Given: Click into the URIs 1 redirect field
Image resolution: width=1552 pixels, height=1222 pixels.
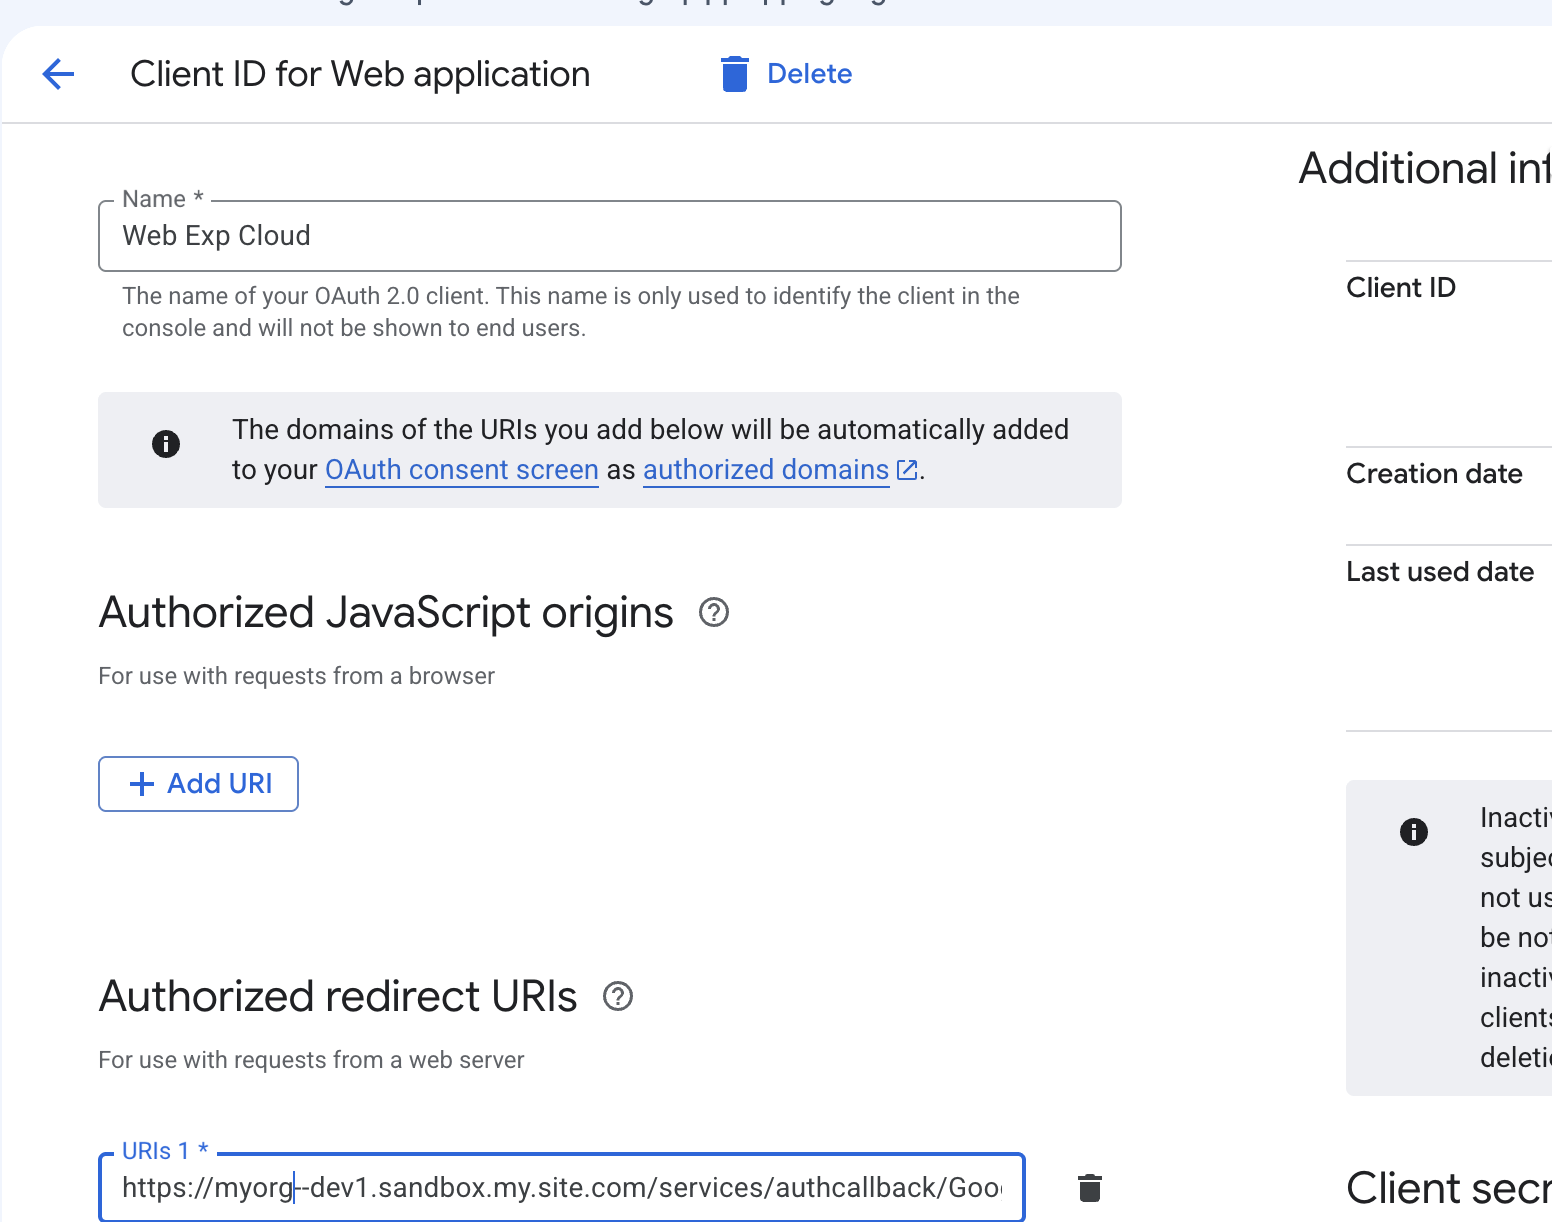Looking at the screenshot, I should (x=562, y=1188).
